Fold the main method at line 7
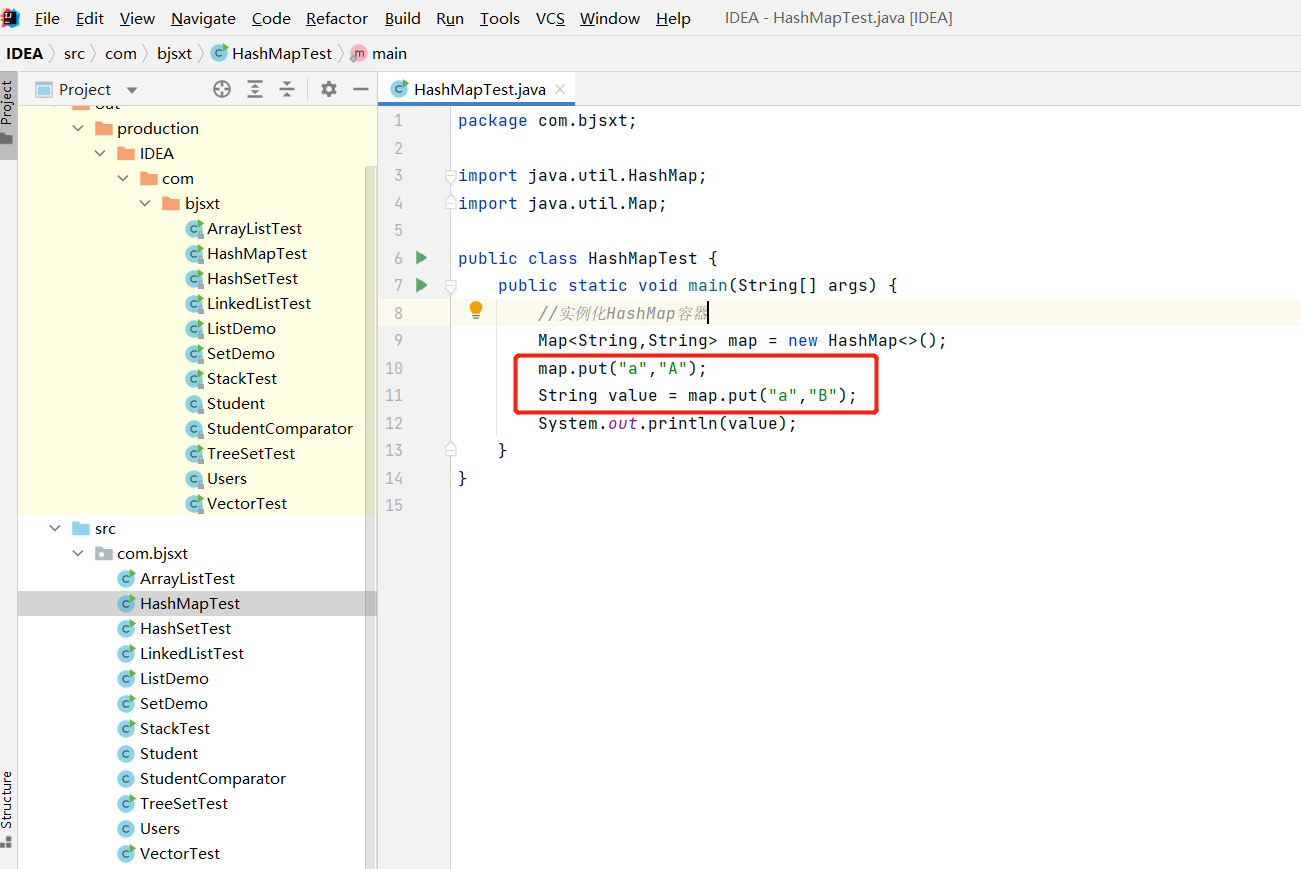The width and height of the screenshot is (1301, 869). coord(451,286)
